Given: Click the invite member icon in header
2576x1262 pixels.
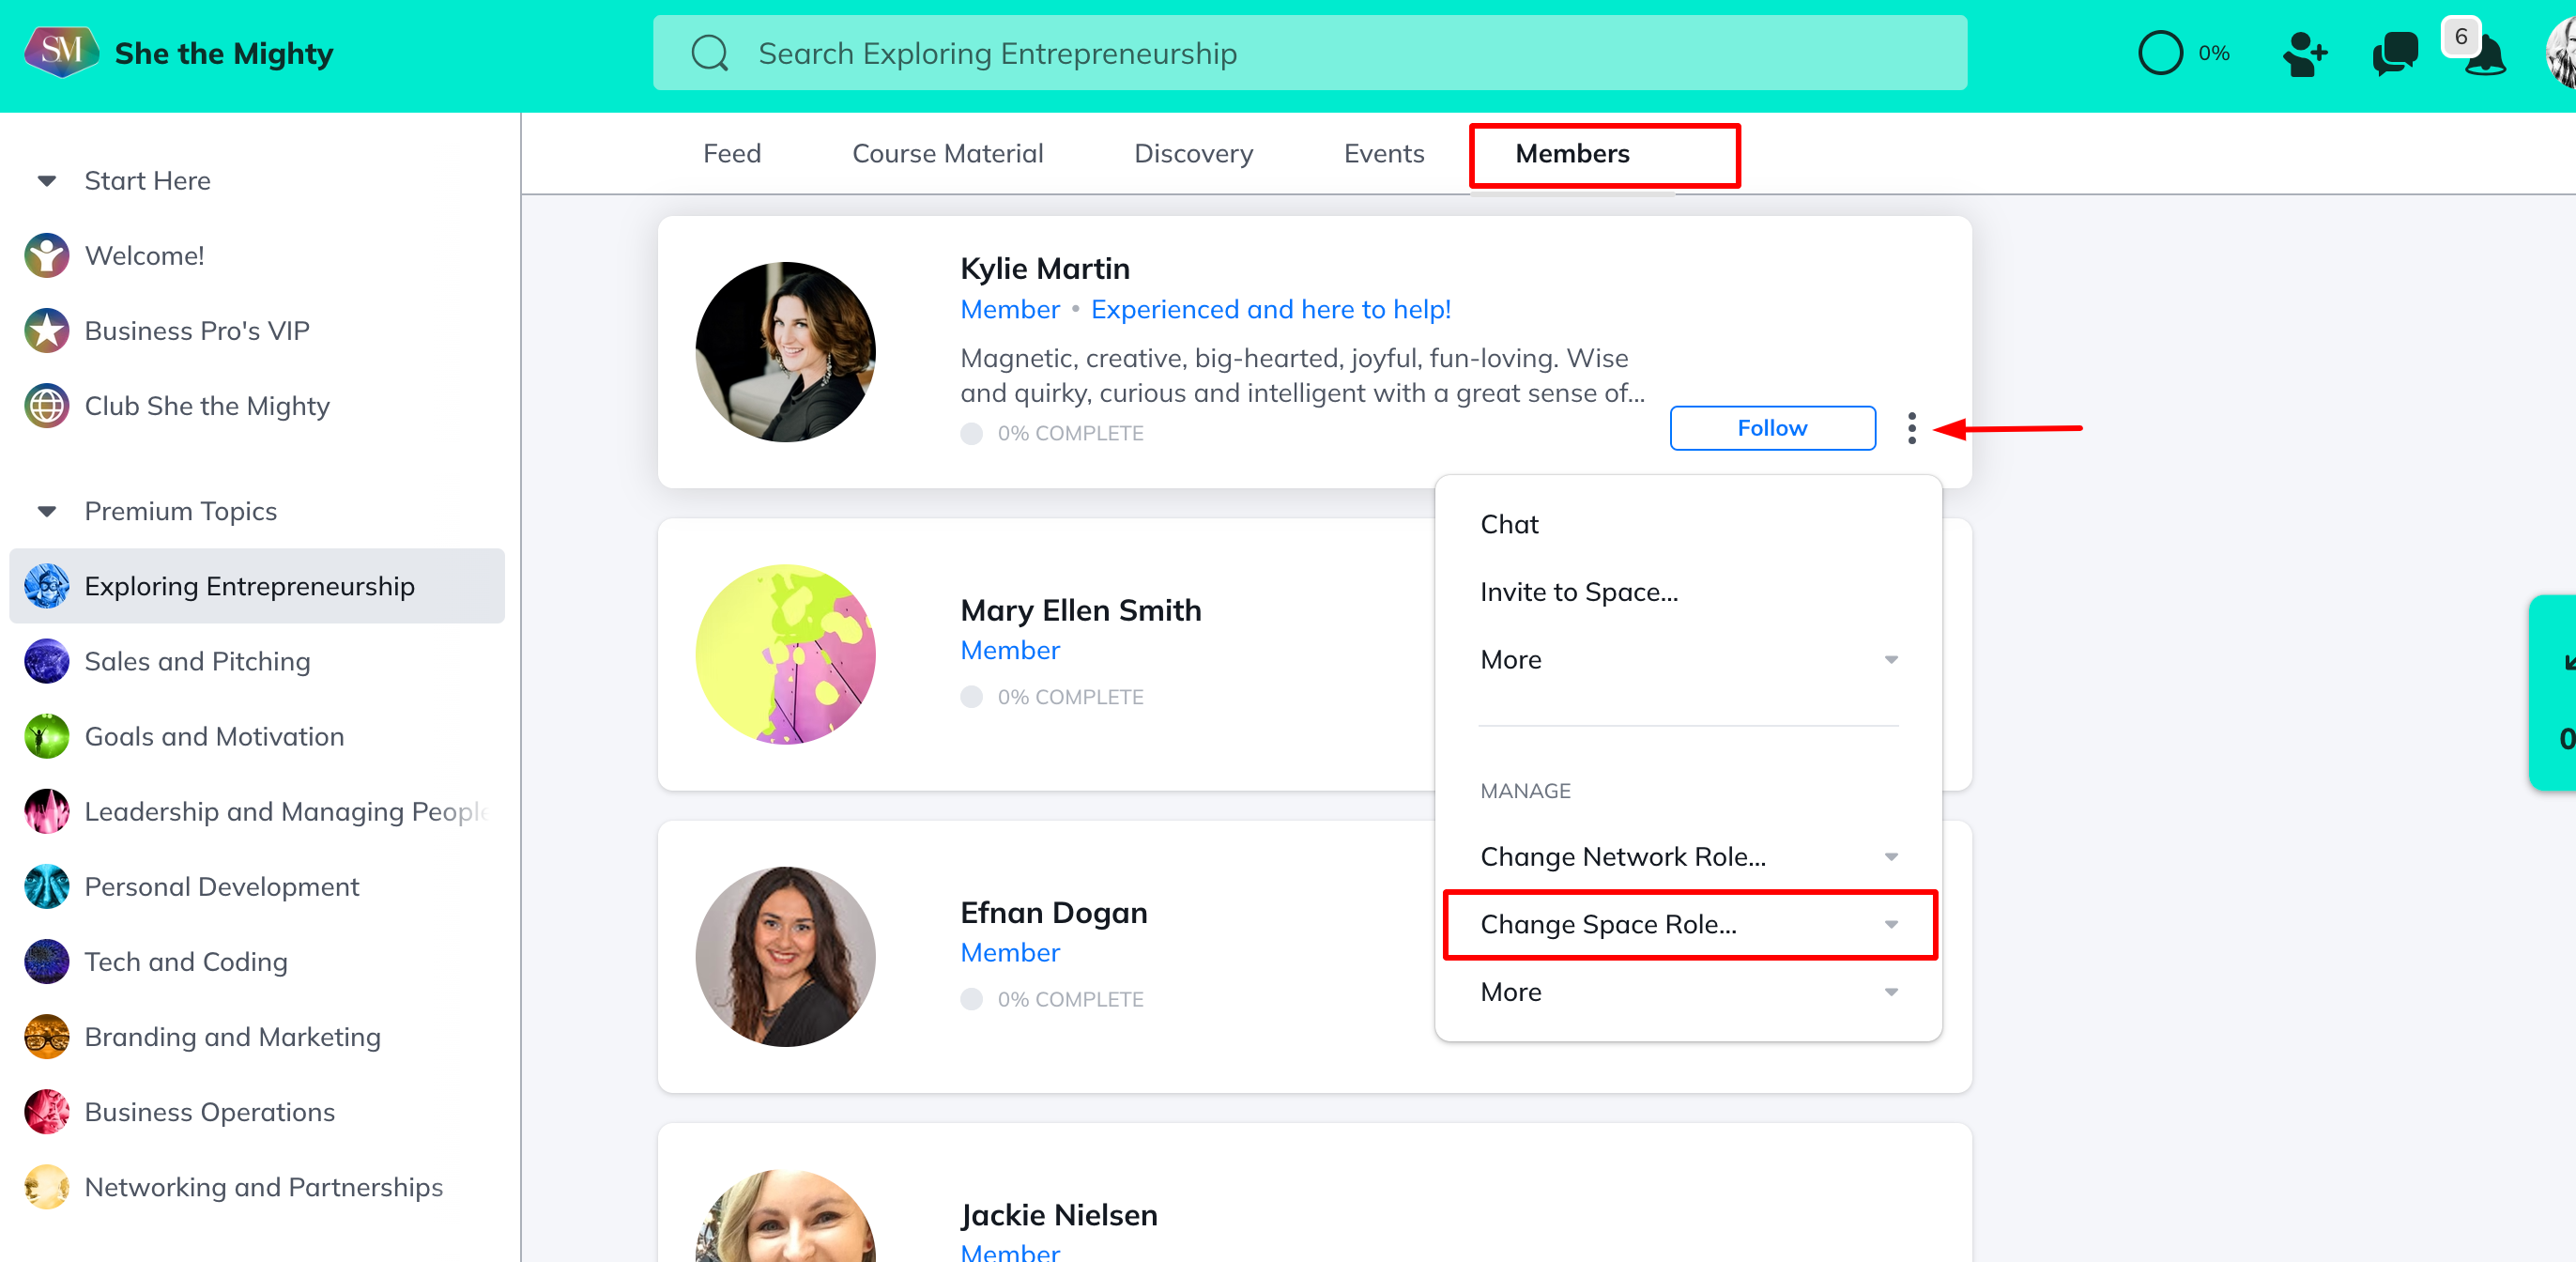Looking at the screenshot, I should point(2304,54).
